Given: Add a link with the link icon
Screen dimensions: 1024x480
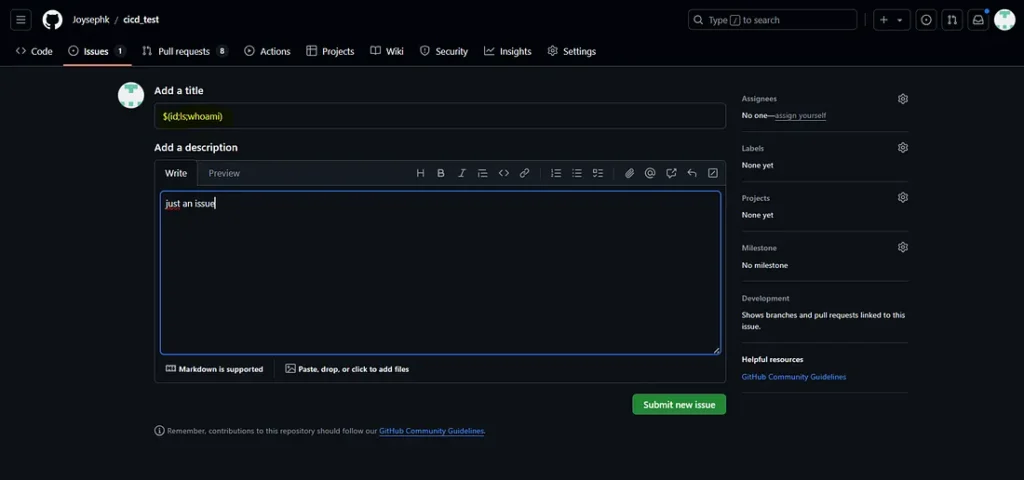Looking at the screenshot, I should tap(524, 173).
